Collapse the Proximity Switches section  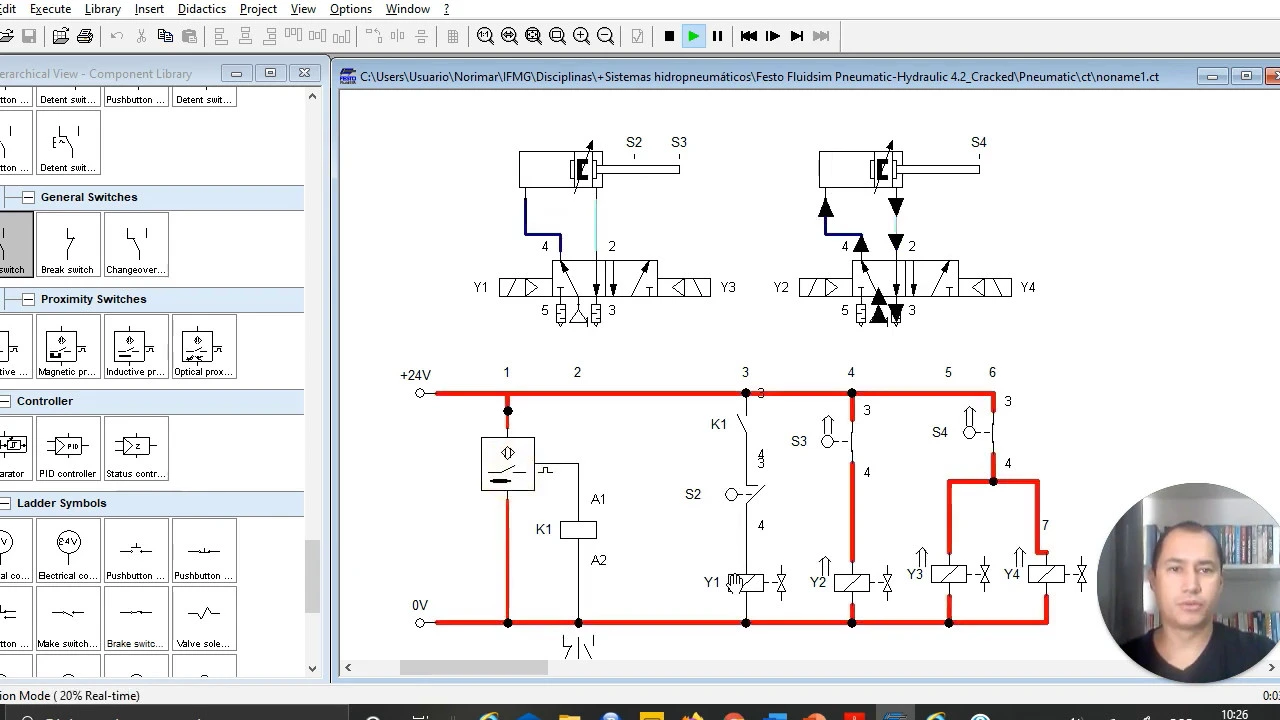[x=28, y=299]
